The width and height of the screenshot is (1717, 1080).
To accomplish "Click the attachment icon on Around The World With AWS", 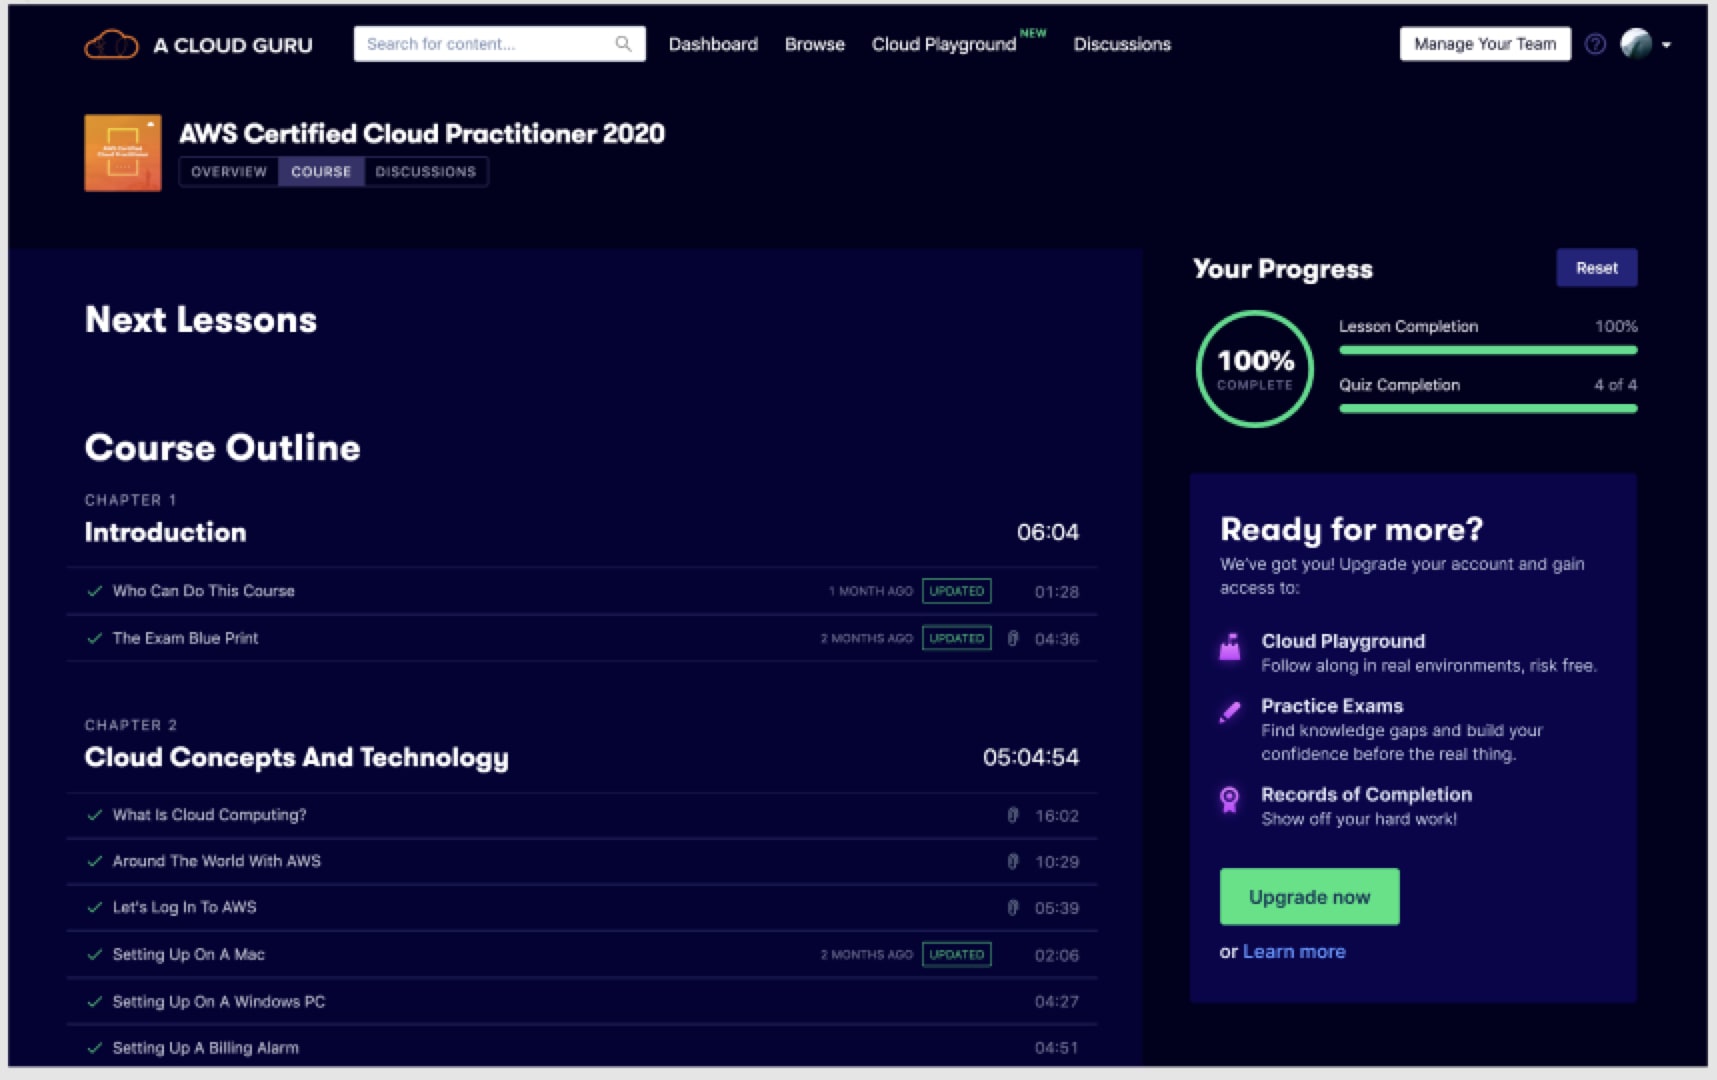I will [x=1013, y=861].
